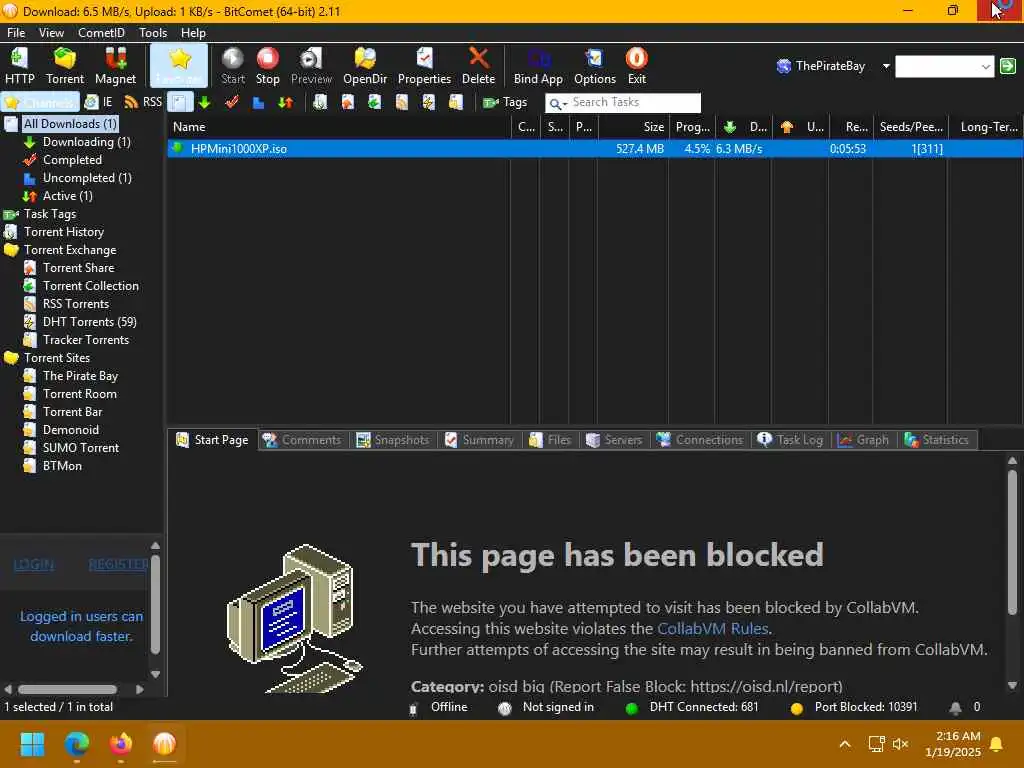
Task: Stop the selected download task
Action: [268, 65]
